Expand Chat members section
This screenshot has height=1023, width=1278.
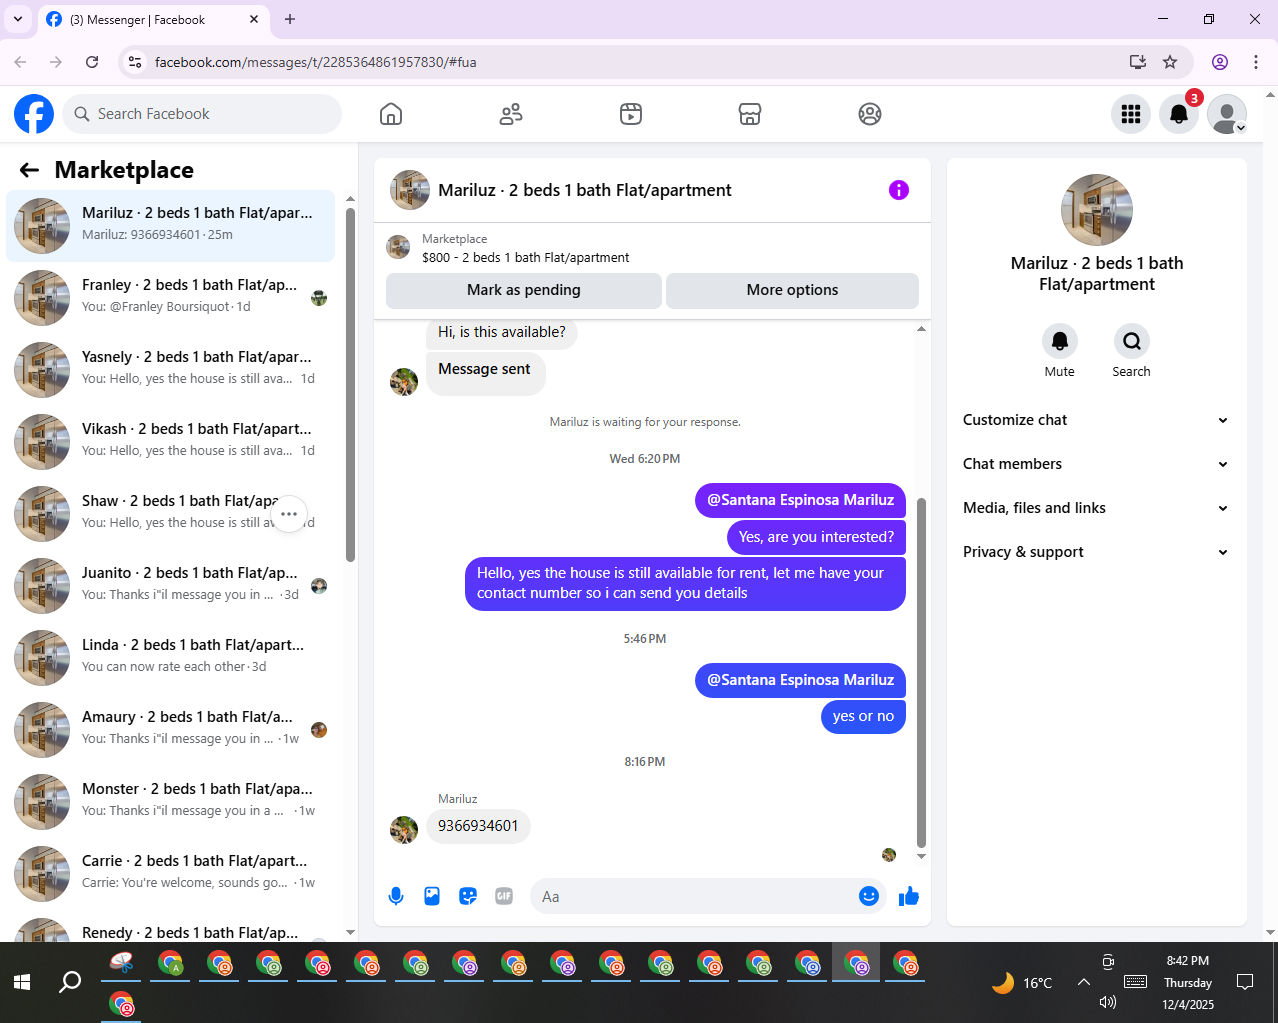coord(1097,464)
